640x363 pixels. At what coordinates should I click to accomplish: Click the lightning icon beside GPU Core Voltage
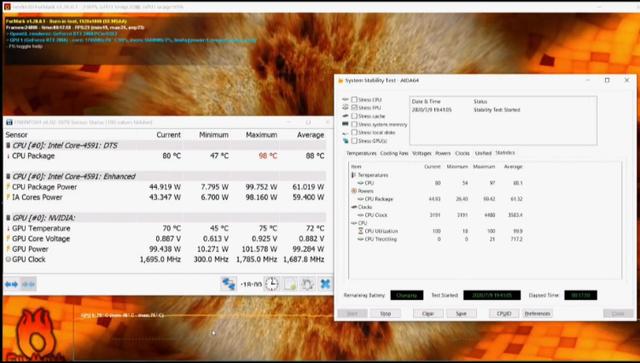coord(8,238)
